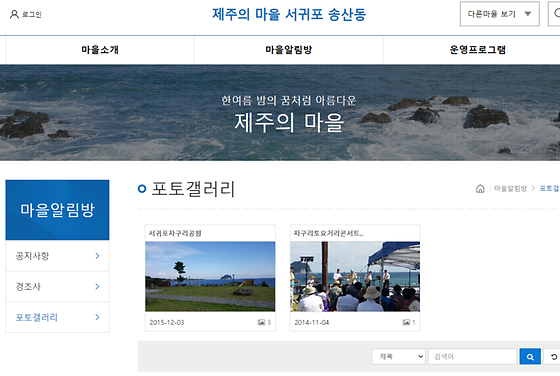
Task: Open the 서귀포자구리공원 park photo thumbnail
Action: click(210, 276)
